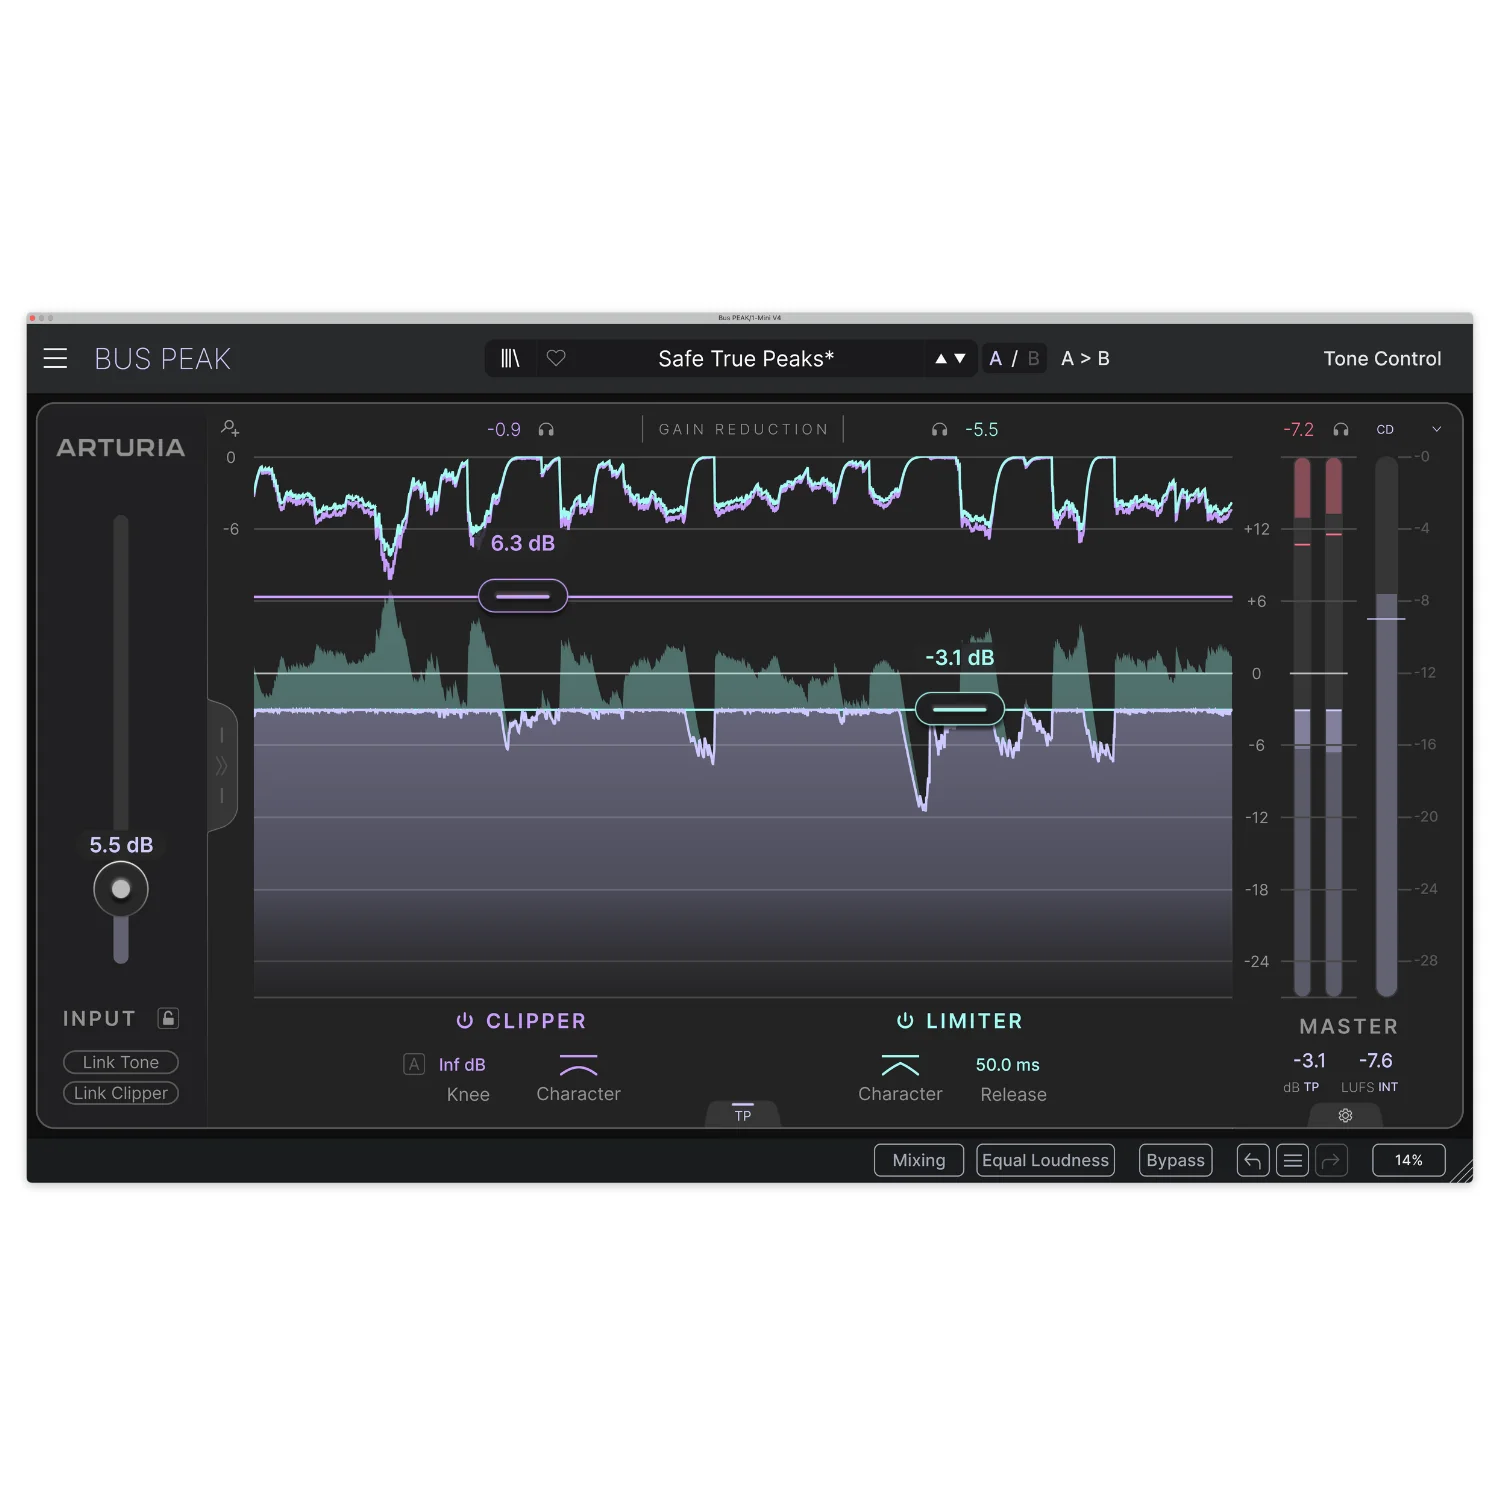The image size is (1500, 1500).
Task: Switch to state B
Action: [1033, 358]
